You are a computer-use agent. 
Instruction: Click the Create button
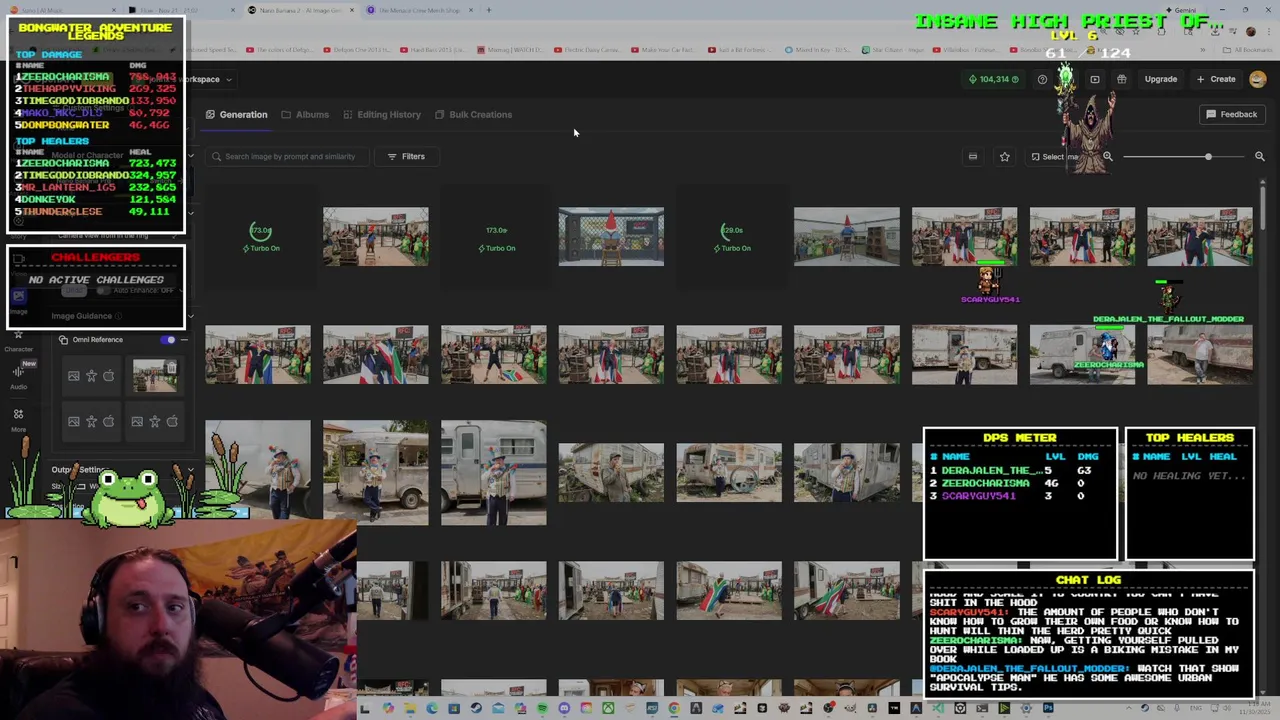tap(1216, 79)
